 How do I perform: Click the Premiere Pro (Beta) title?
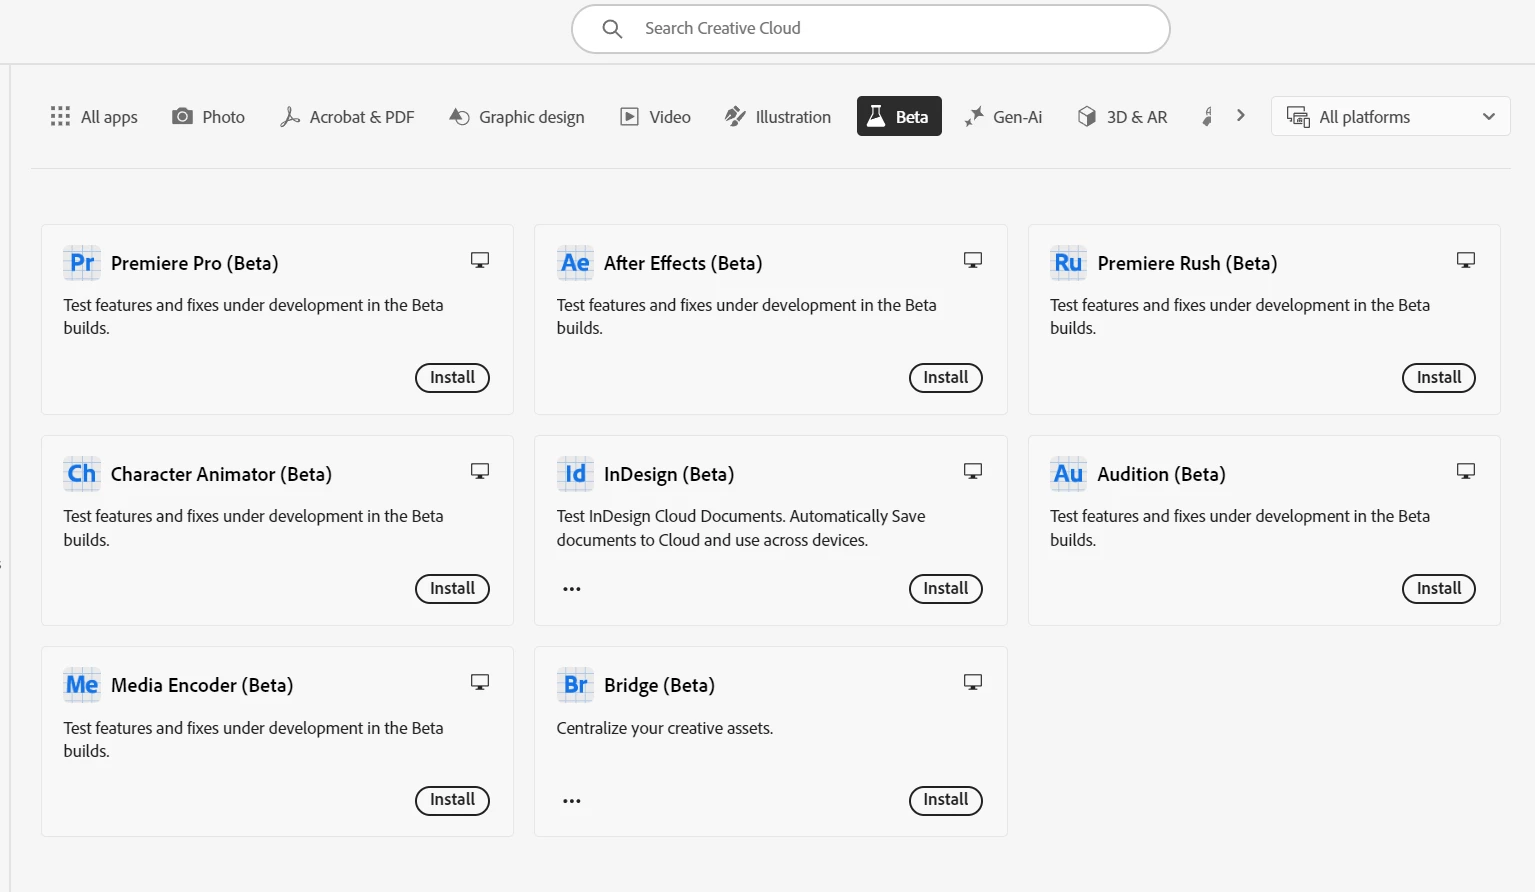tap(195, 264)
